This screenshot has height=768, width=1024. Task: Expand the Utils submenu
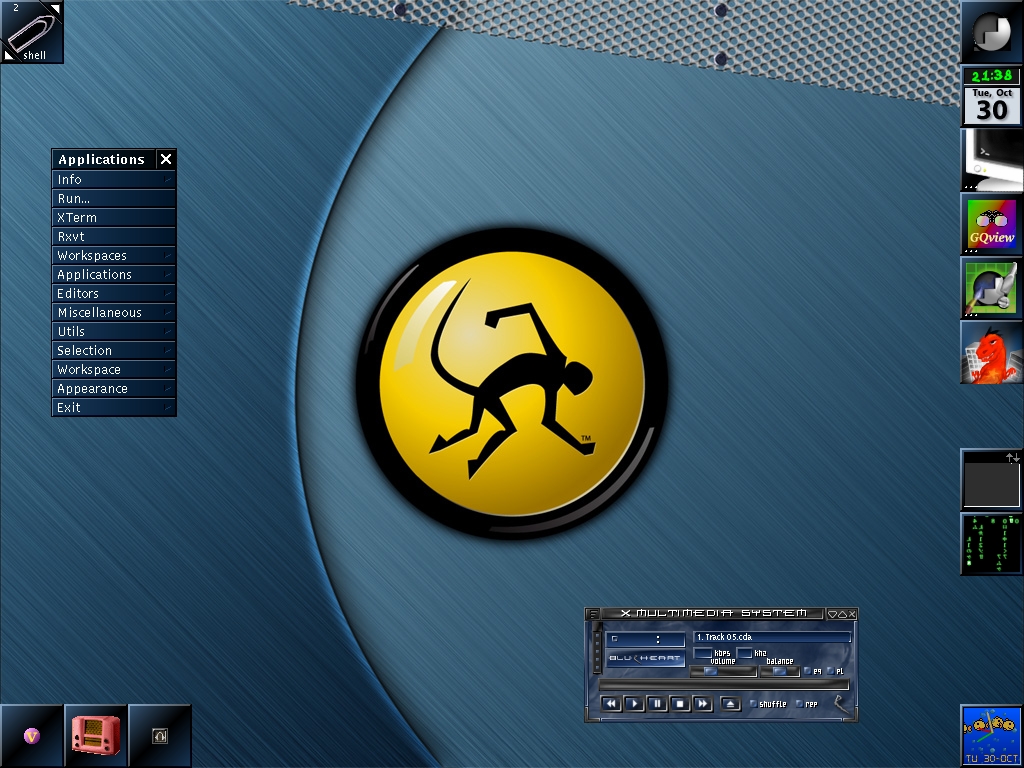(x=114, y=331)
